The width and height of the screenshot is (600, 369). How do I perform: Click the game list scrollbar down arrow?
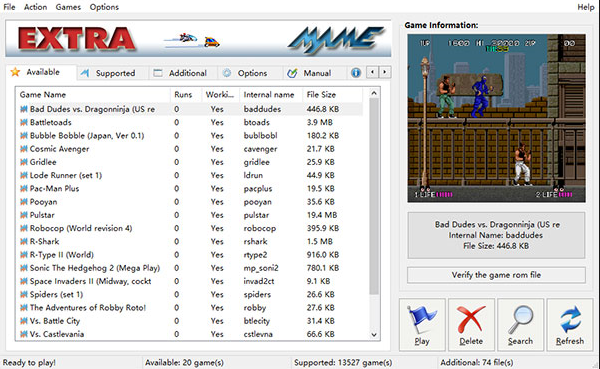point(374,335)
